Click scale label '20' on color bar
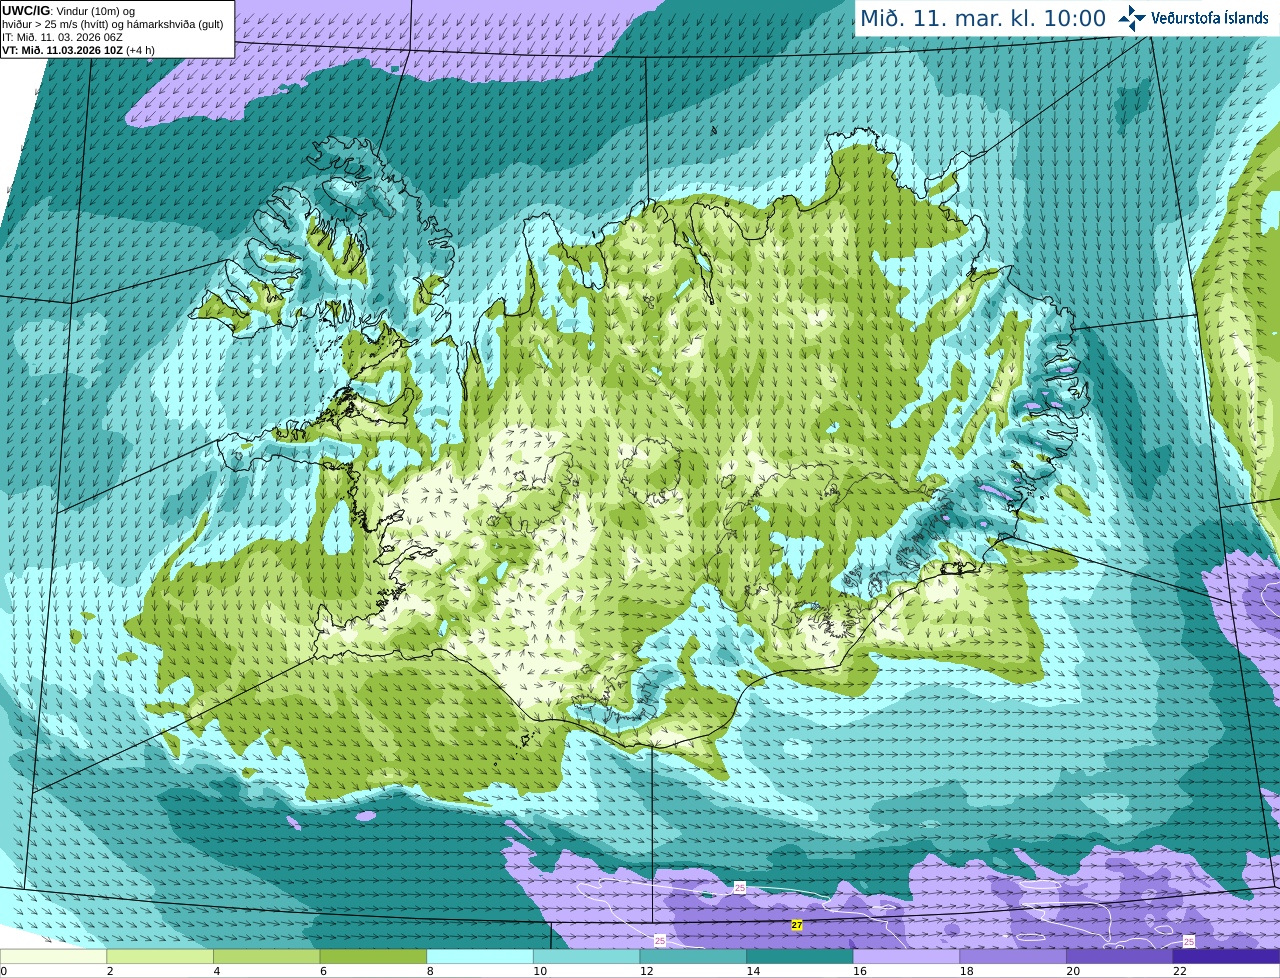Image resolution: width=1280 pixels, height=978 pixels. 1073,971
